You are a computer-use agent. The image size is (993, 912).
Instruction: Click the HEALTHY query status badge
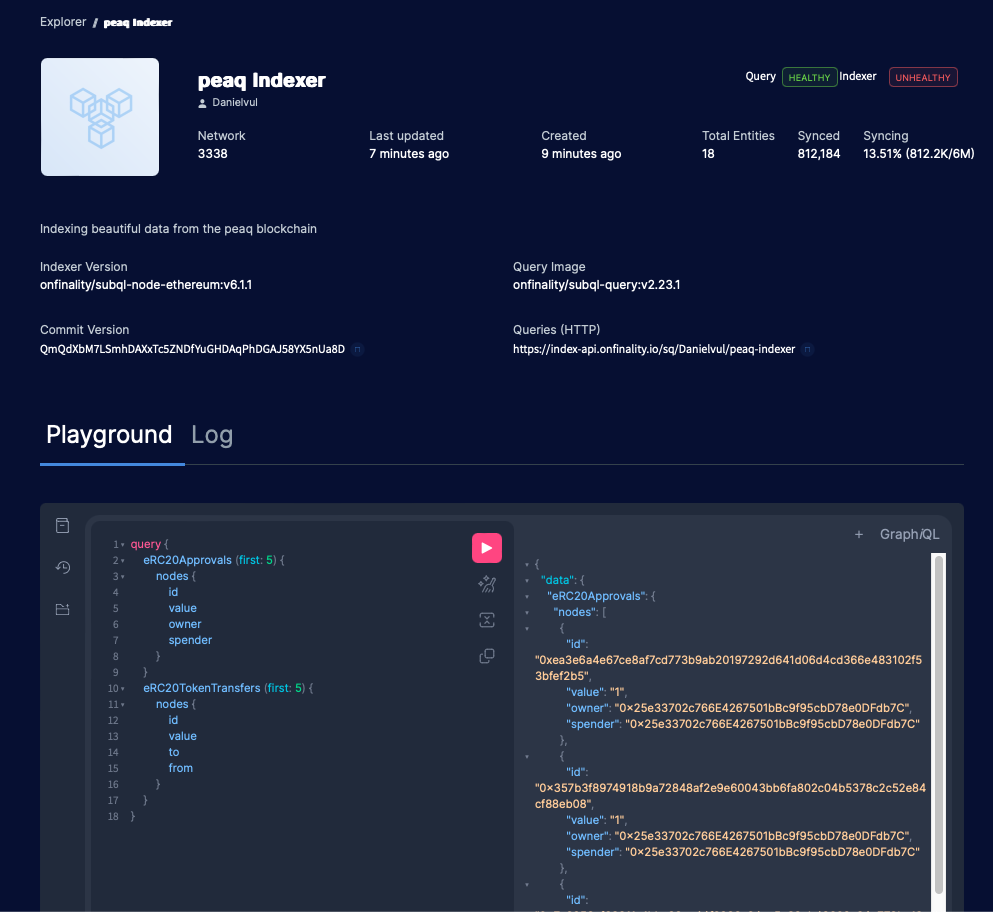coord(809,77)
